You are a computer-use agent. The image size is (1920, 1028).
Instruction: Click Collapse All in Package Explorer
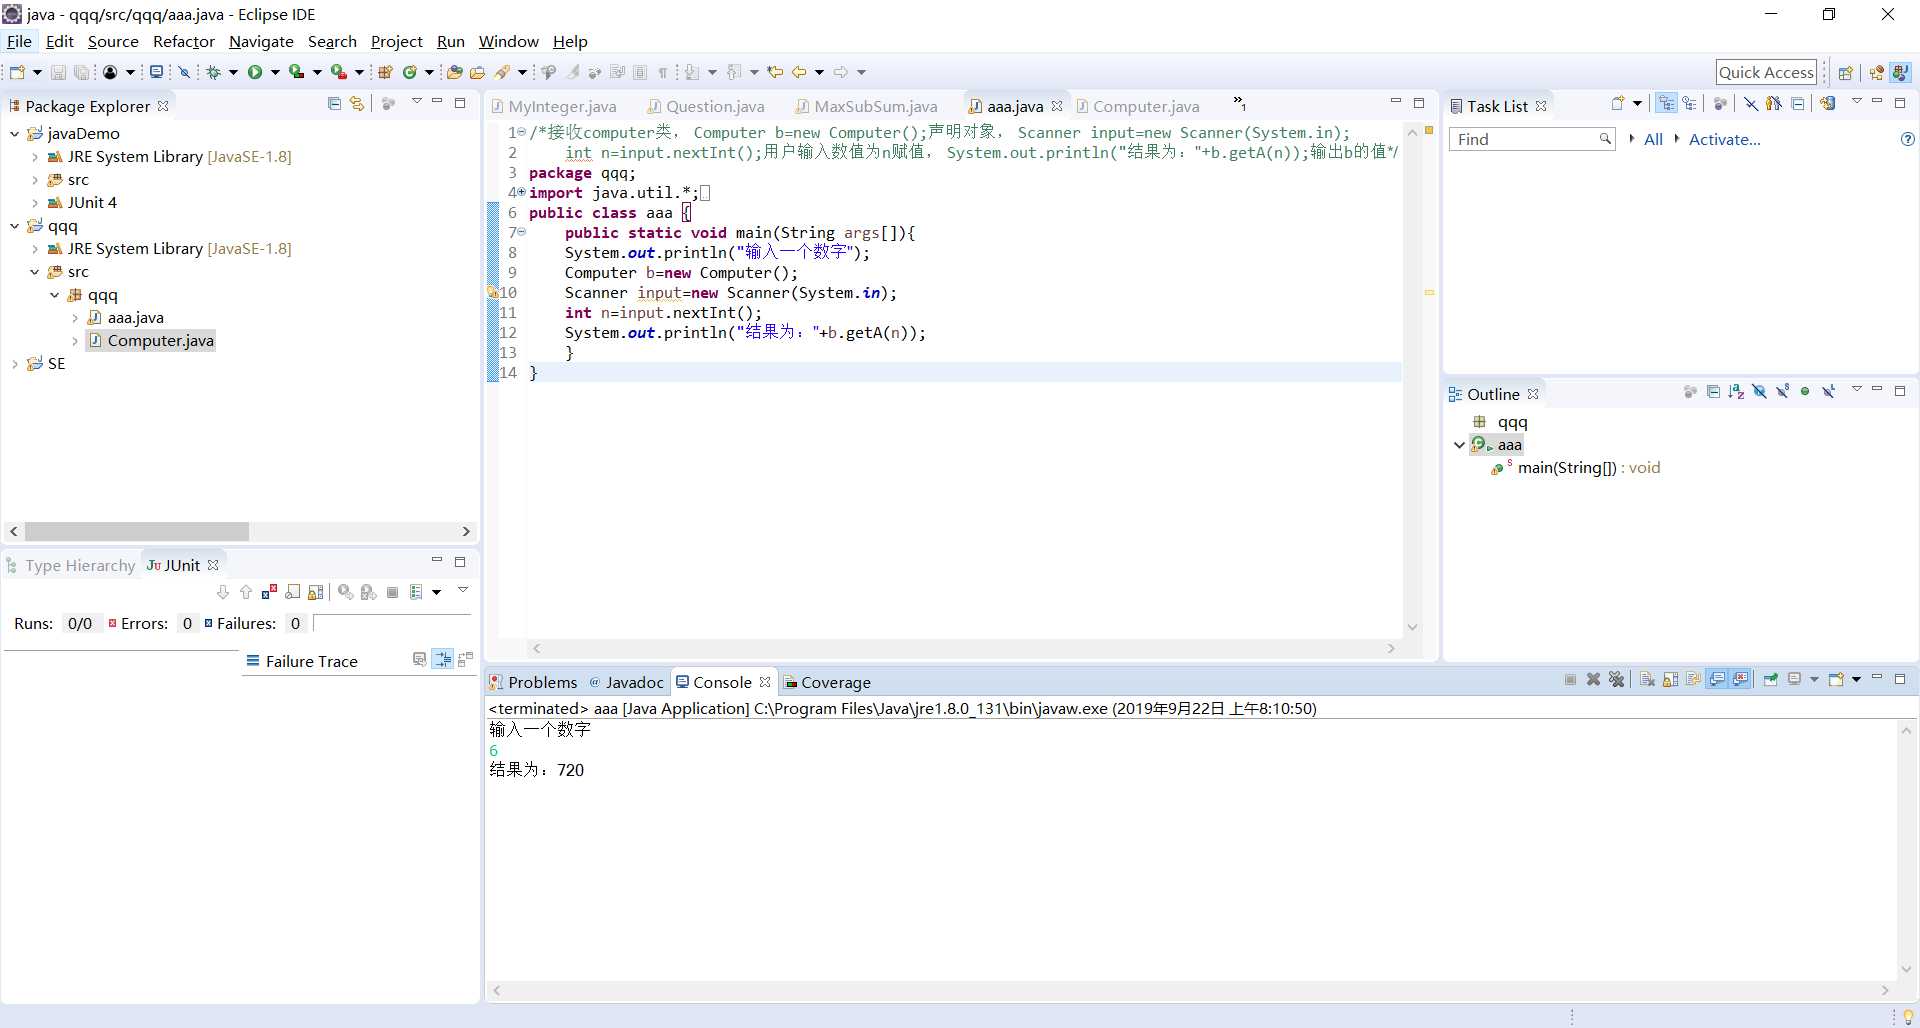tap(334, 103)
